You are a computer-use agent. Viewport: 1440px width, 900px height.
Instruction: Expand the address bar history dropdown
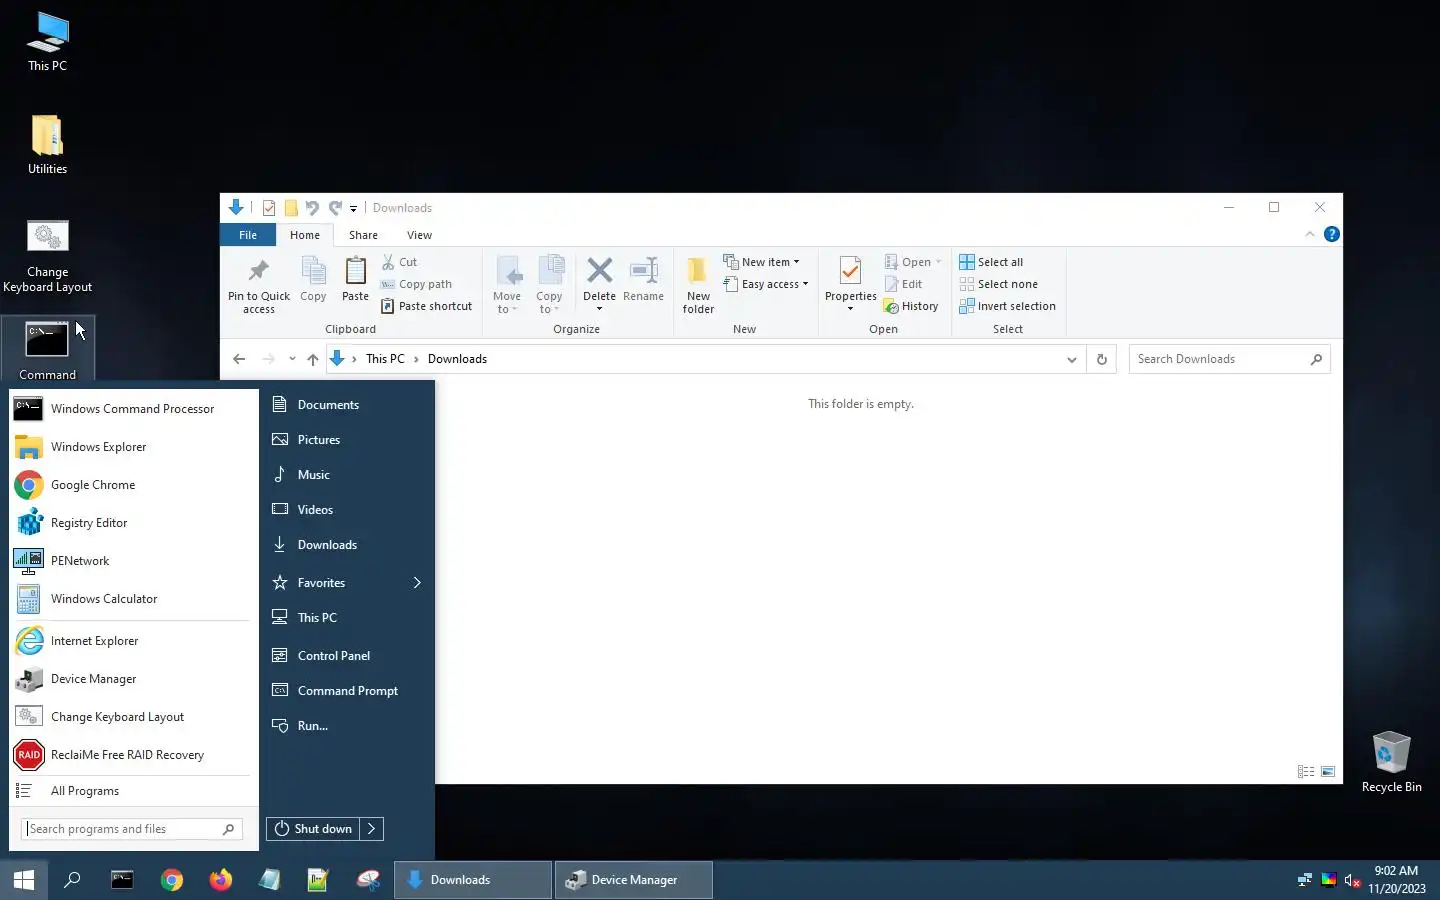[1072, 359]
